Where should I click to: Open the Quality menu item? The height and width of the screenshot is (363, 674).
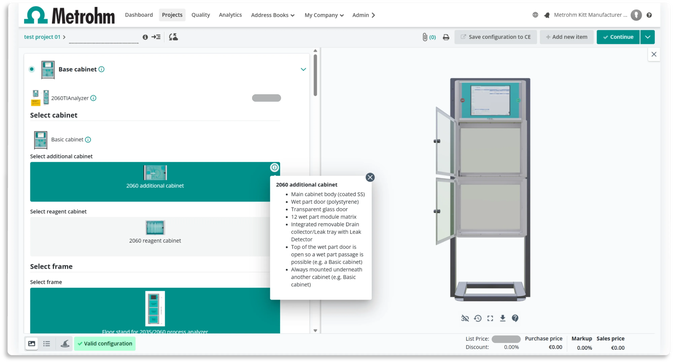[x=201, y=15]
